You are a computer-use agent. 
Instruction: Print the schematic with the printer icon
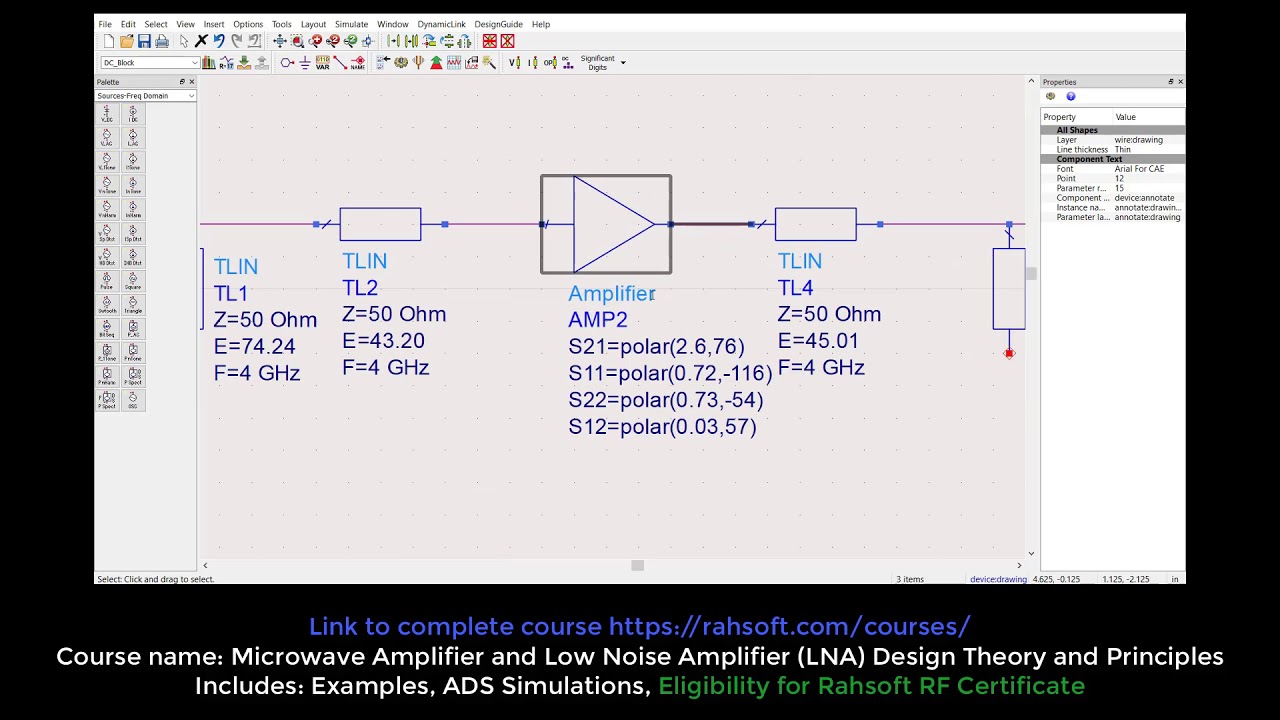[162, 41]
